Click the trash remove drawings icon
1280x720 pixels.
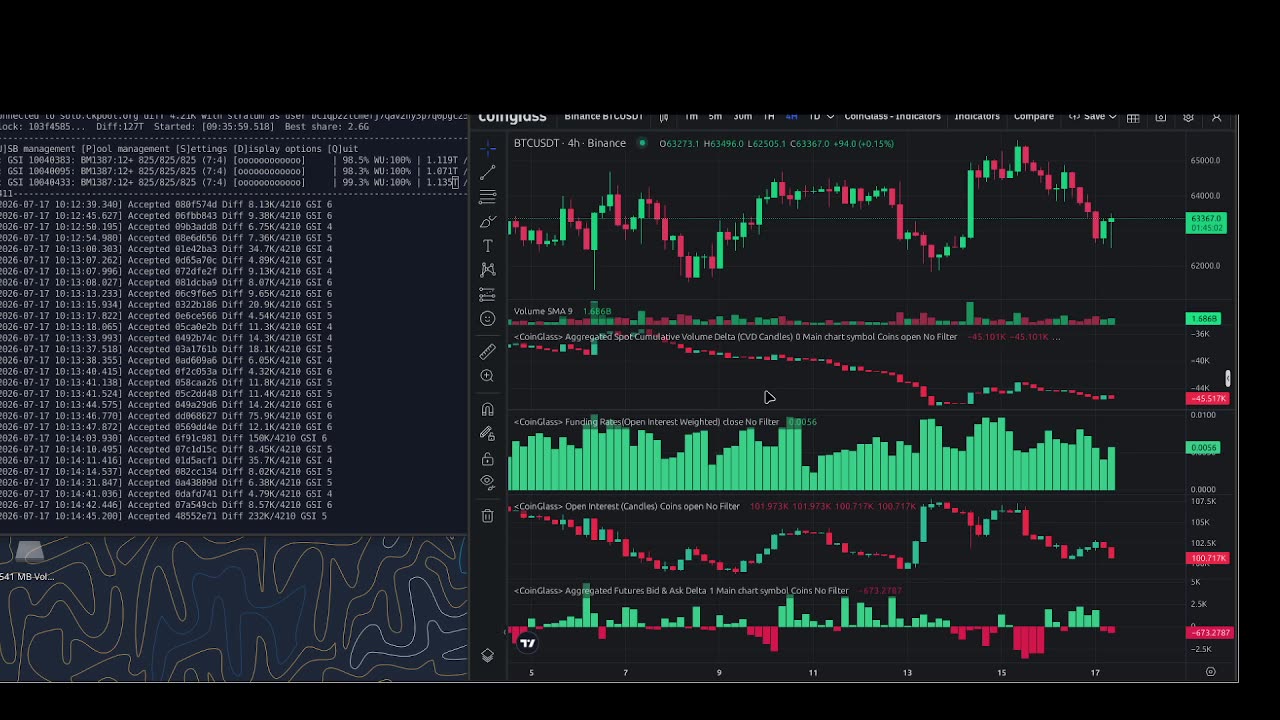click(488, 516)
